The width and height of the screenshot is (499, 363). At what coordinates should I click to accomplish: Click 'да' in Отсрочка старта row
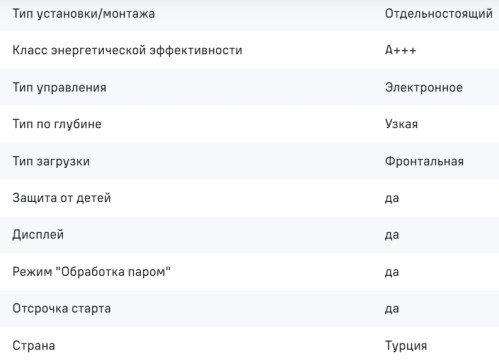coord(392,309)
